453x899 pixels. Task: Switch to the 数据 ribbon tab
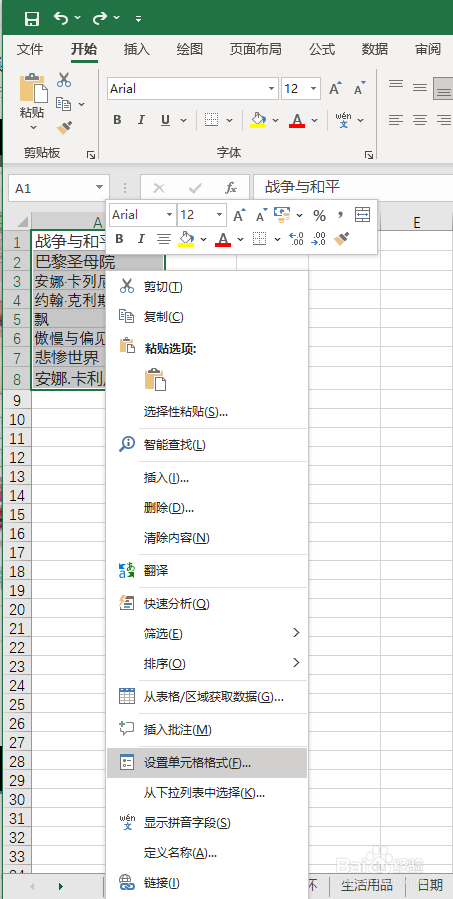coord(375,49)
